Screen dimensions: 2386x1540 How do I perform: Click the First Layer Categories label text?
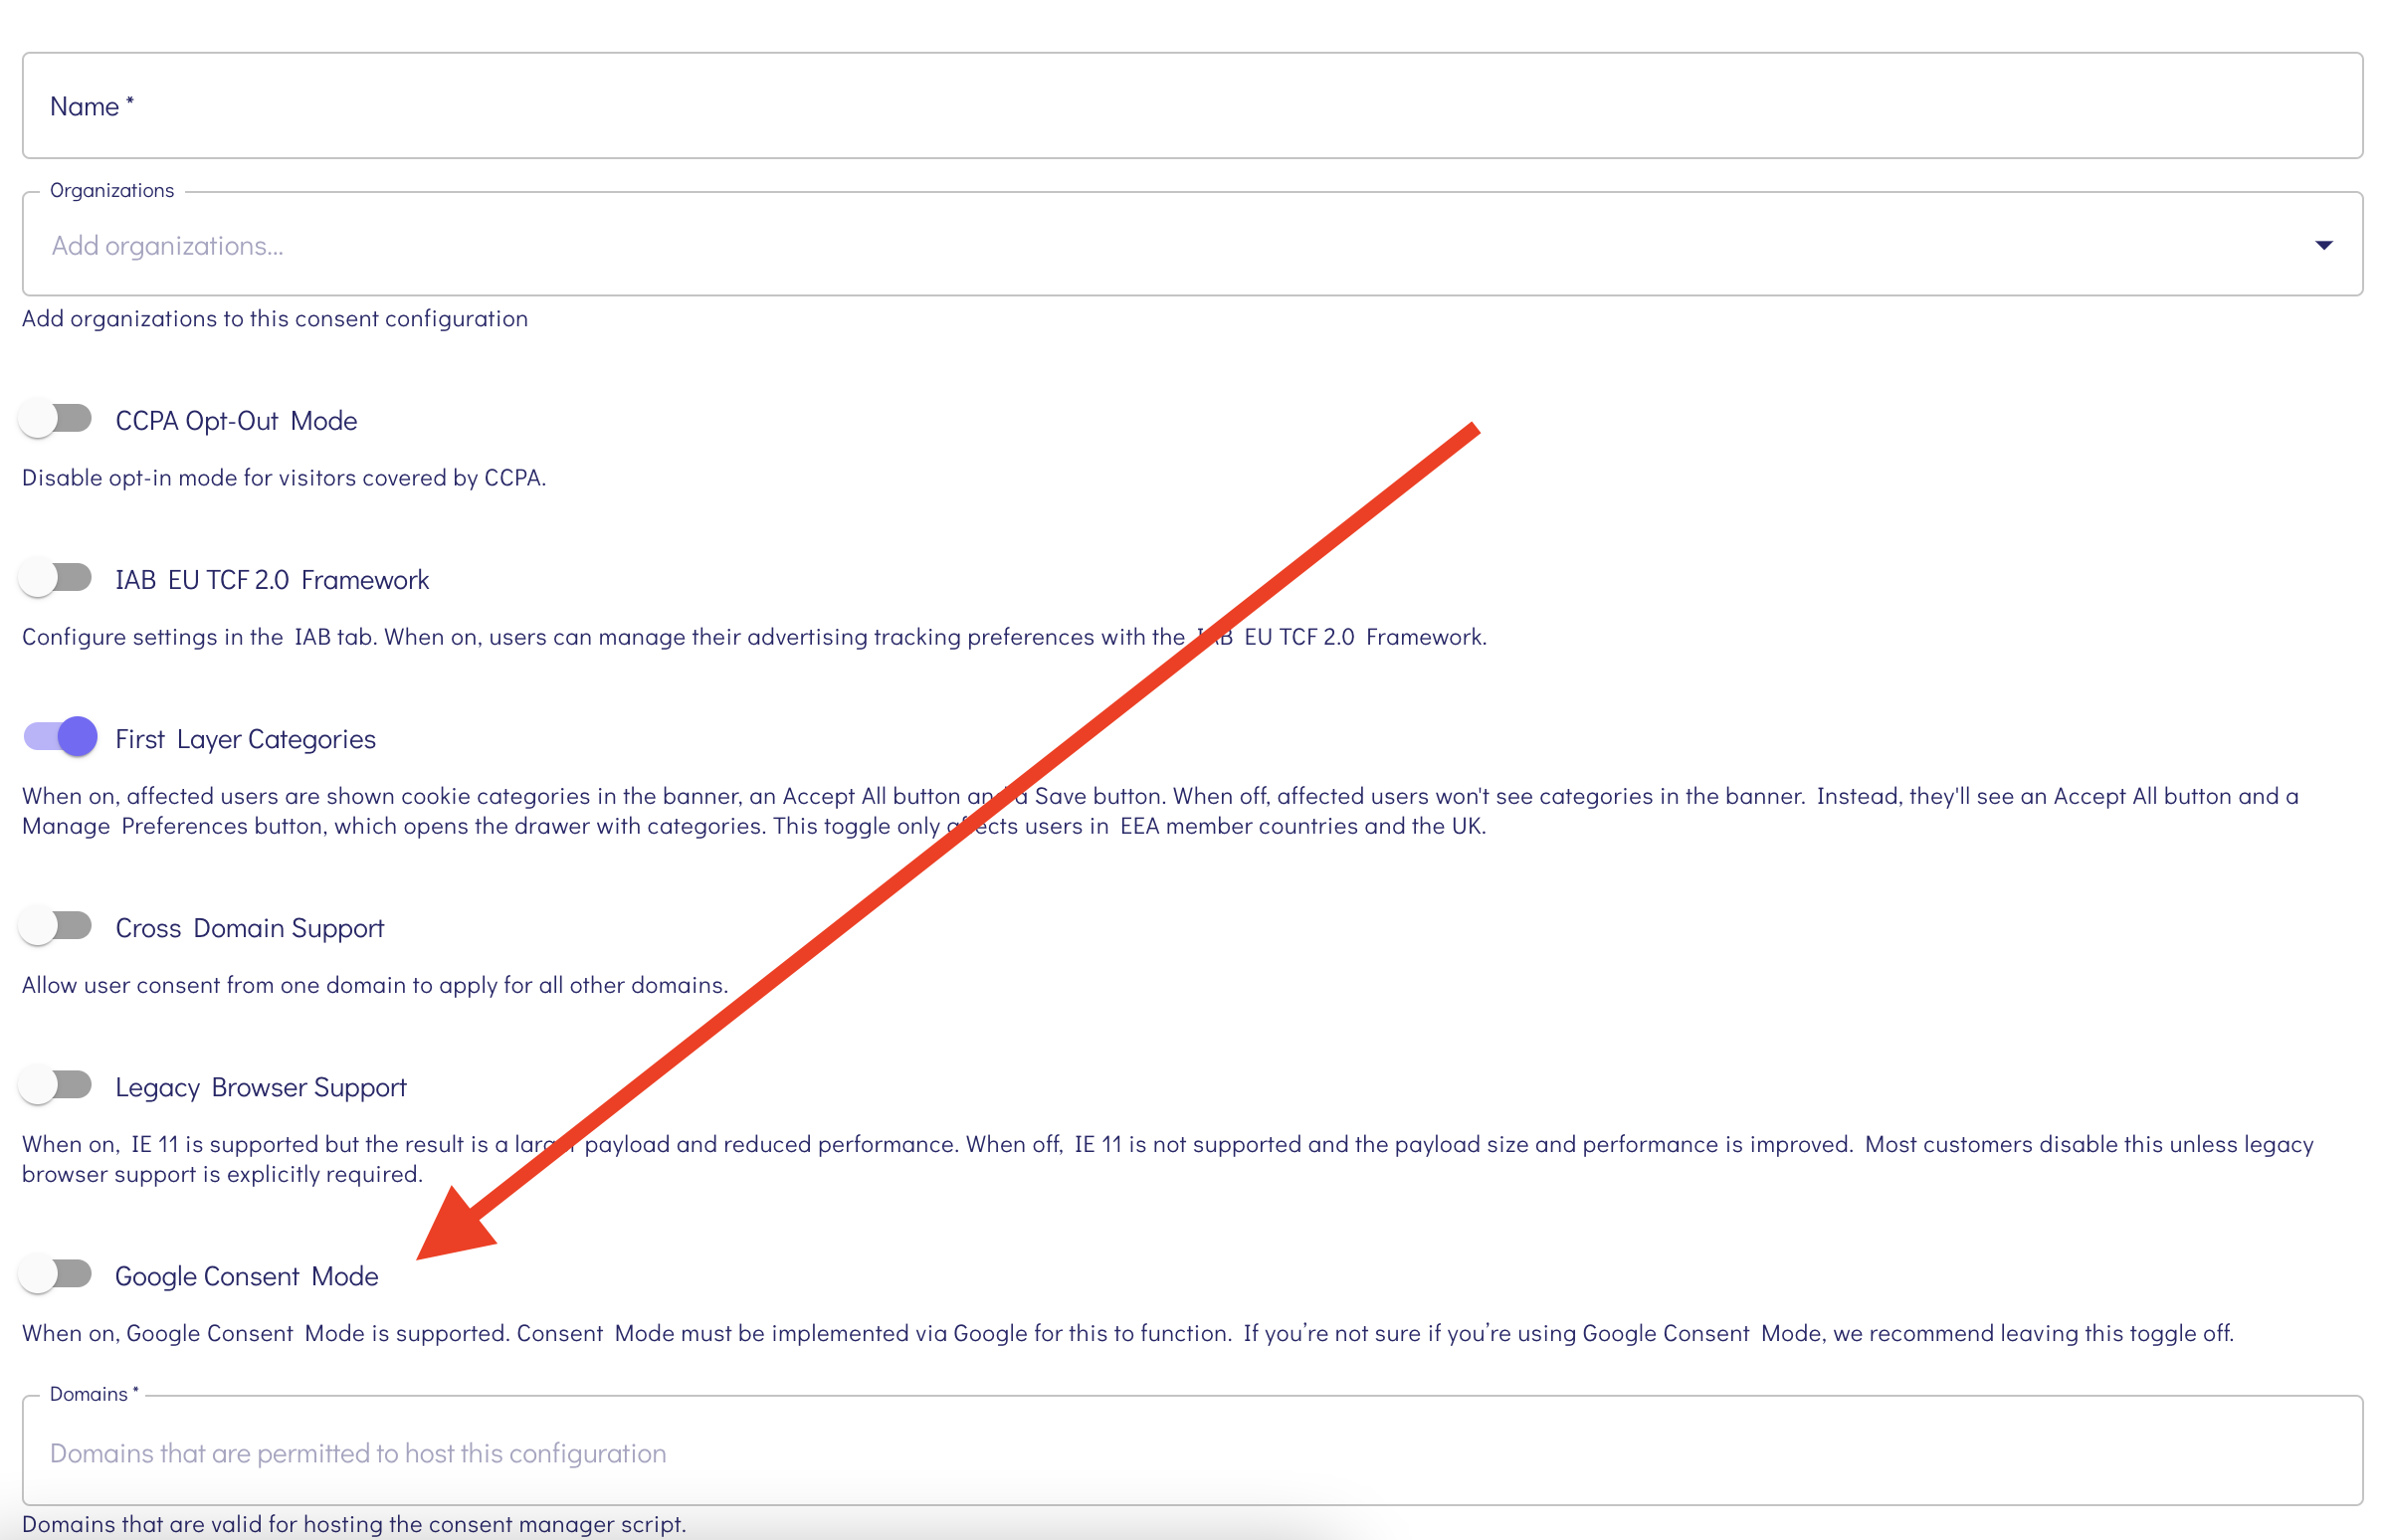click(245, 739)
